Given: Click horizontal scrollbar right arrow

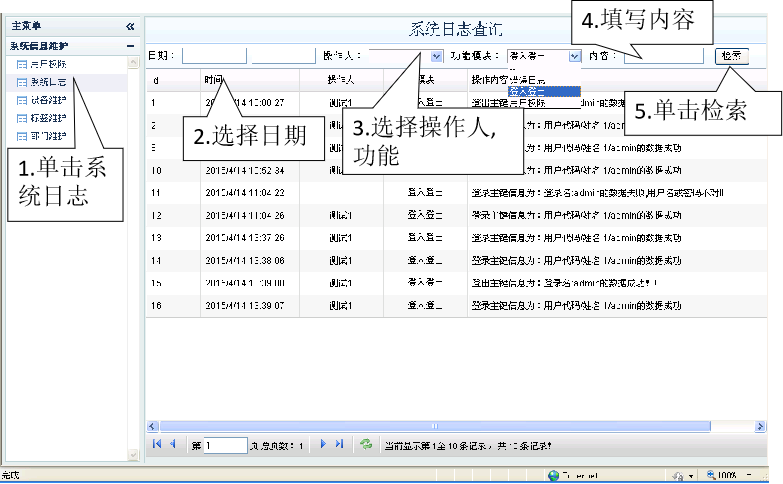Looking at the screenshot, I should click(x=760, y=427).
